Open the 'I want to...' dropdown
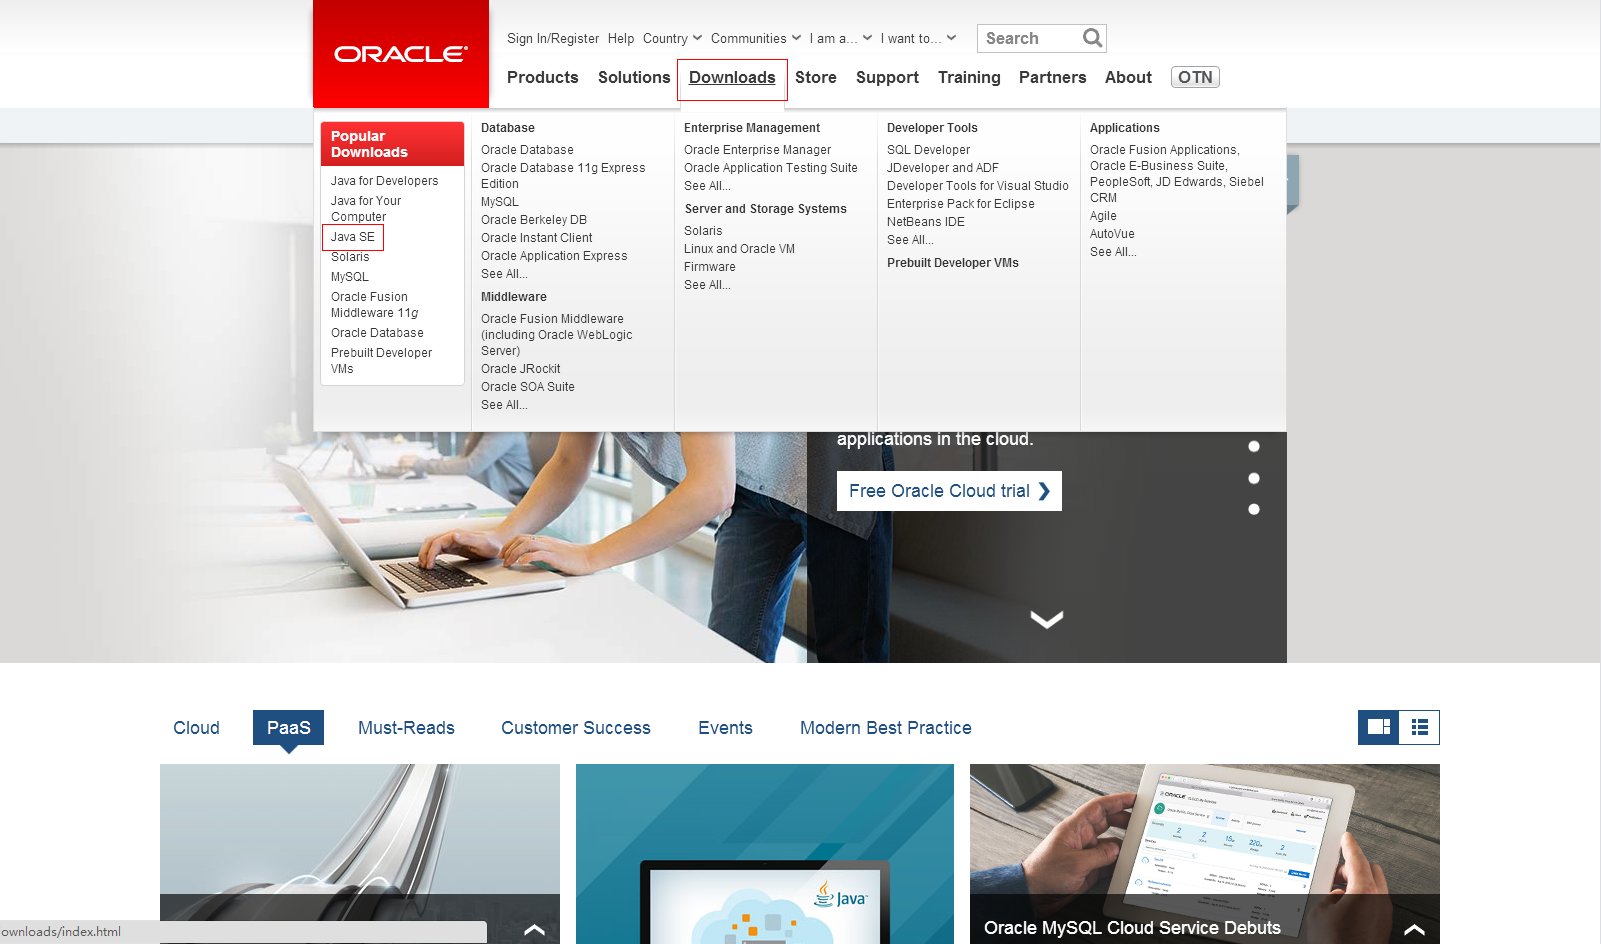The width and height of the screenshot is (1601, 944). point(918,38)
